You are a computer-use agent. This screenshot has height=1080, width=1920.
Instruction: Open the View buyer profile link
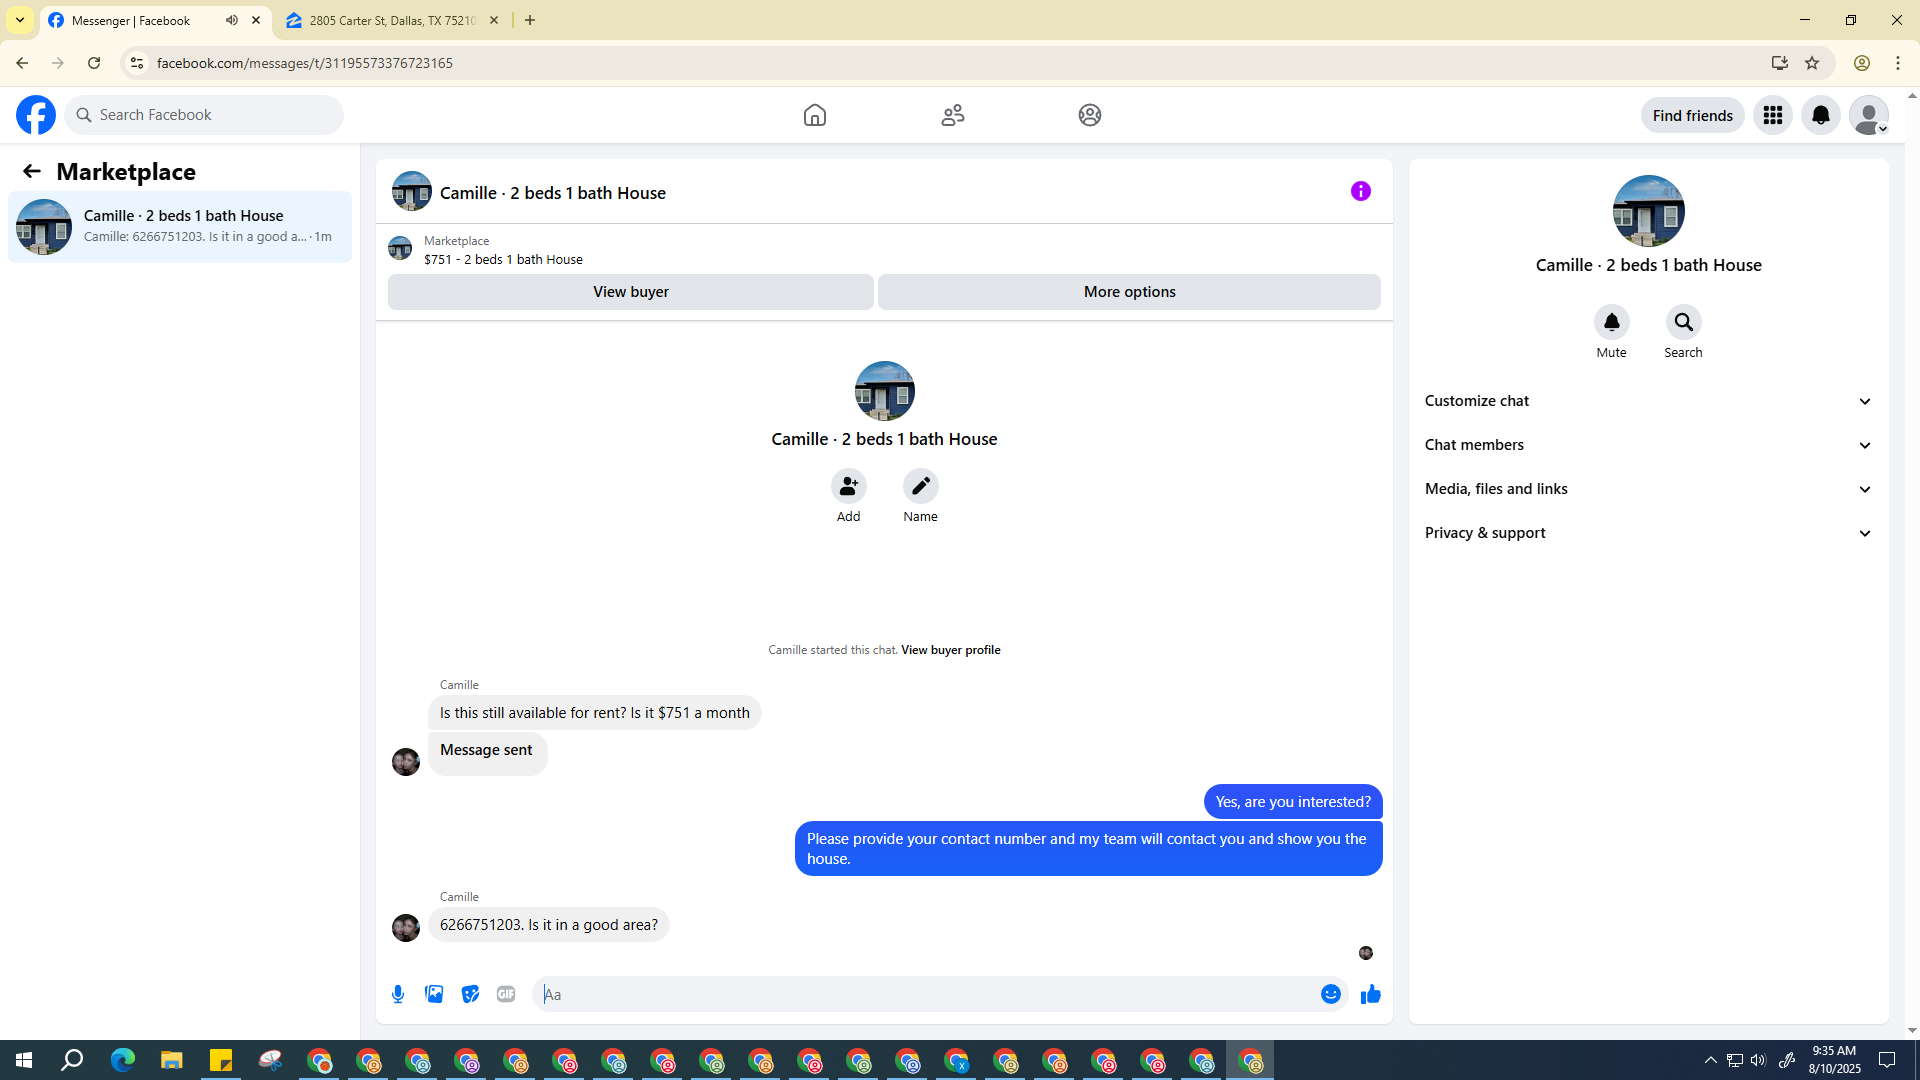[x=950, y=650]
